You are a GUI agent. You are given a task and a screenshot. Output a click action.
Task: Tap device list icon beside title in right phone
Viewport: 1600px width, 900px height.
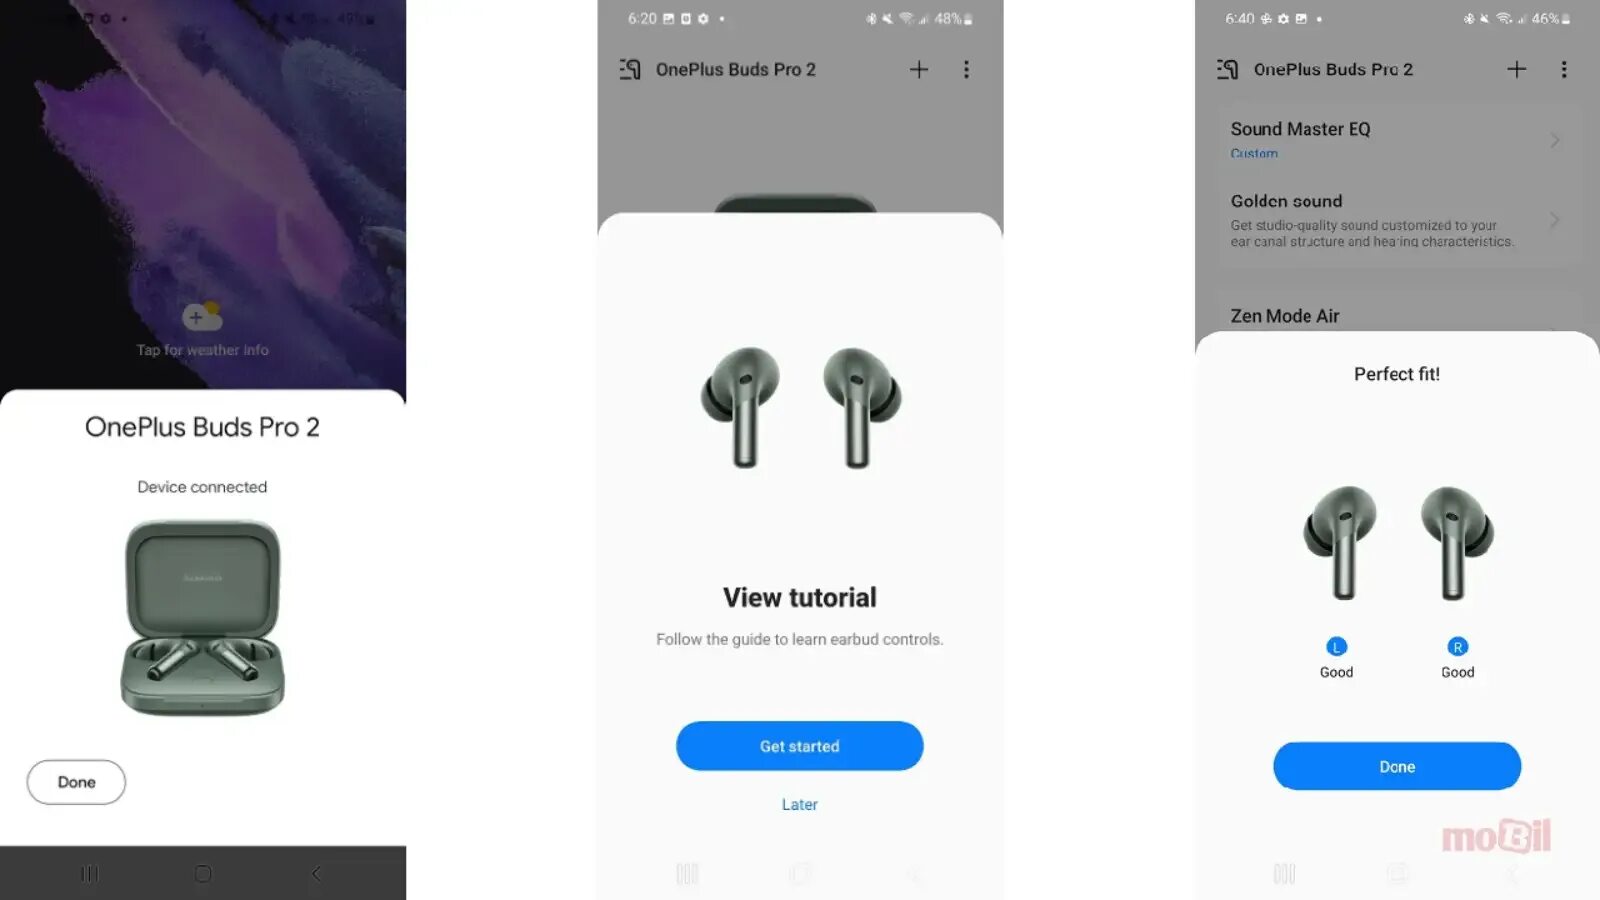pos(1228,69)
